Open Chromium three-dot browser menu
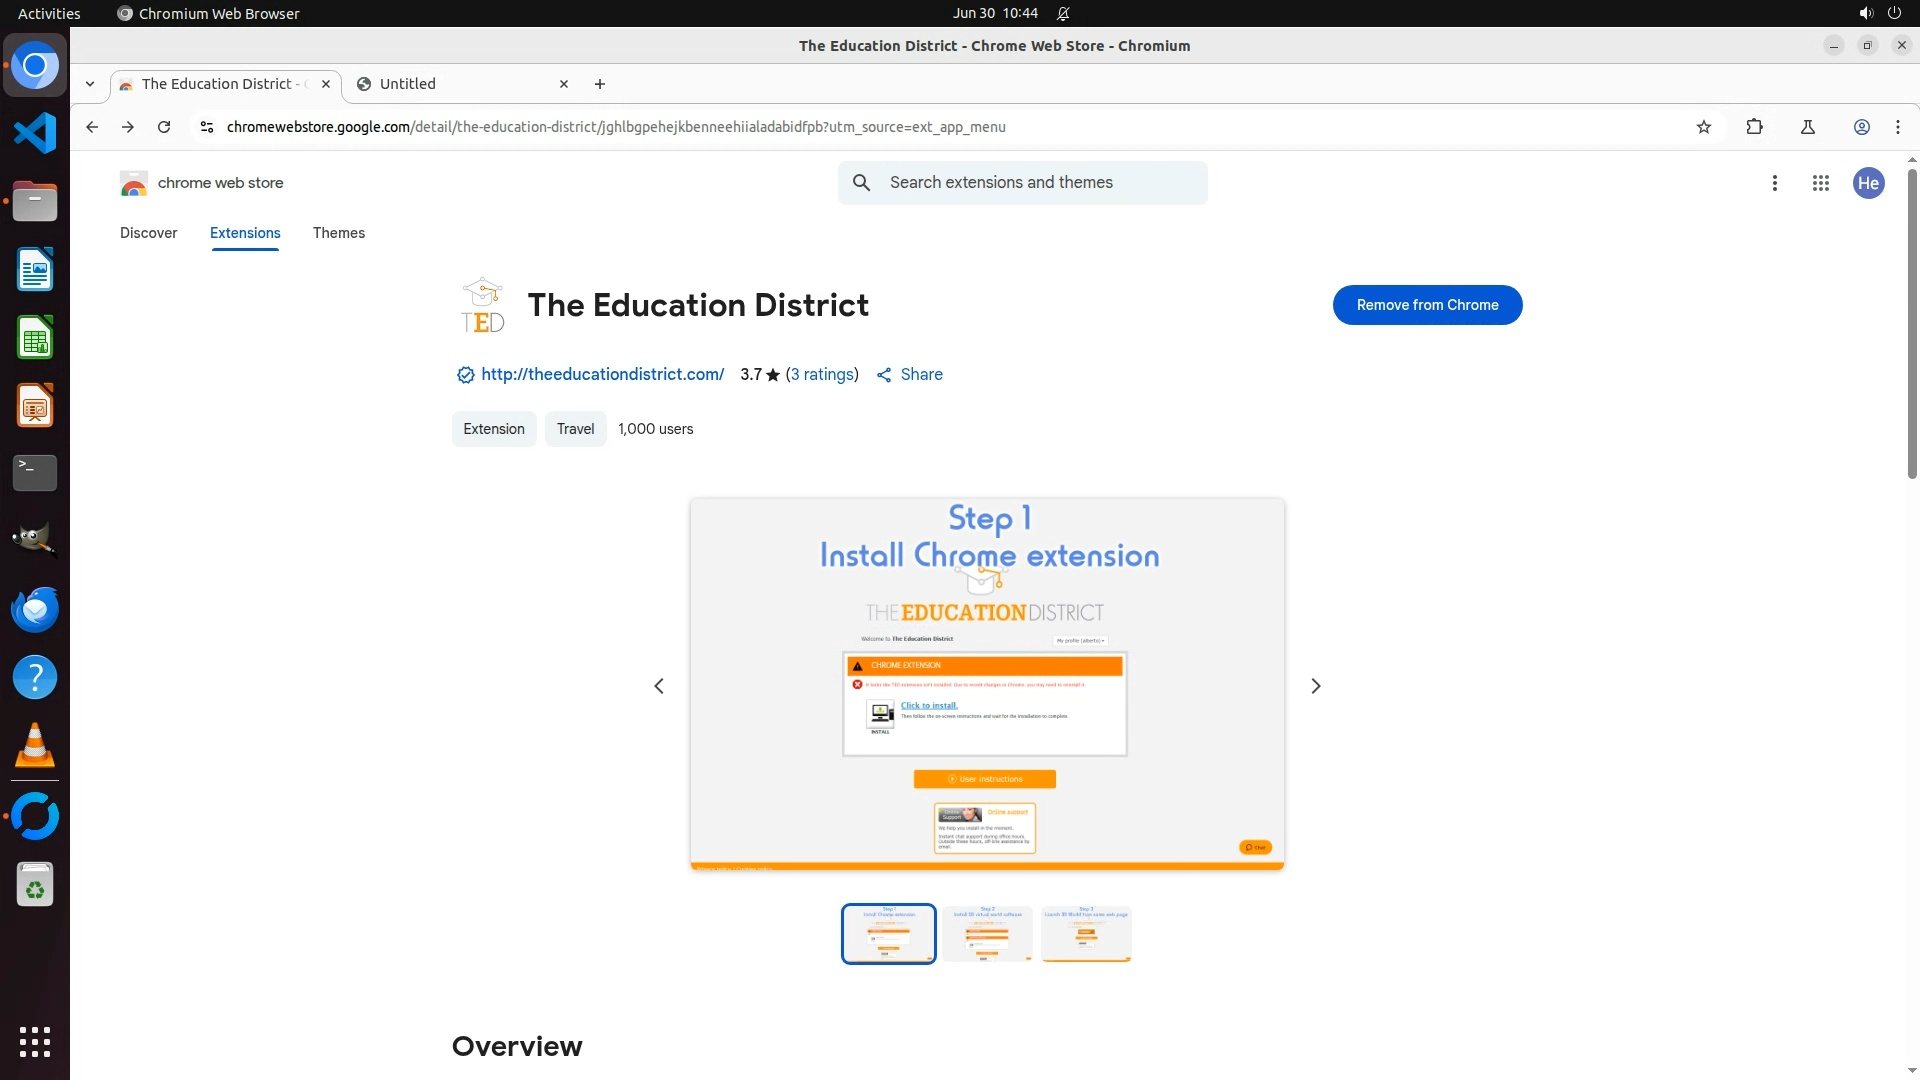This screenshot has width=1920, height=1080. tap(1897, 127)
